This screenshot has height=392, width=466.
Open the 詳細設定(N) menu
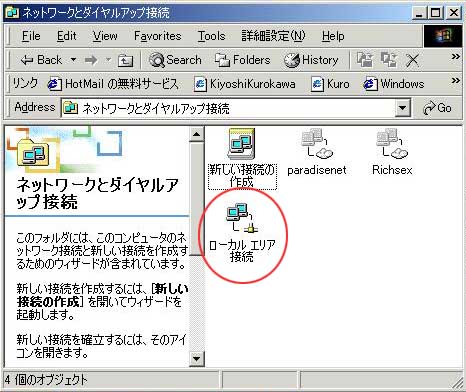tap(273, 36)
